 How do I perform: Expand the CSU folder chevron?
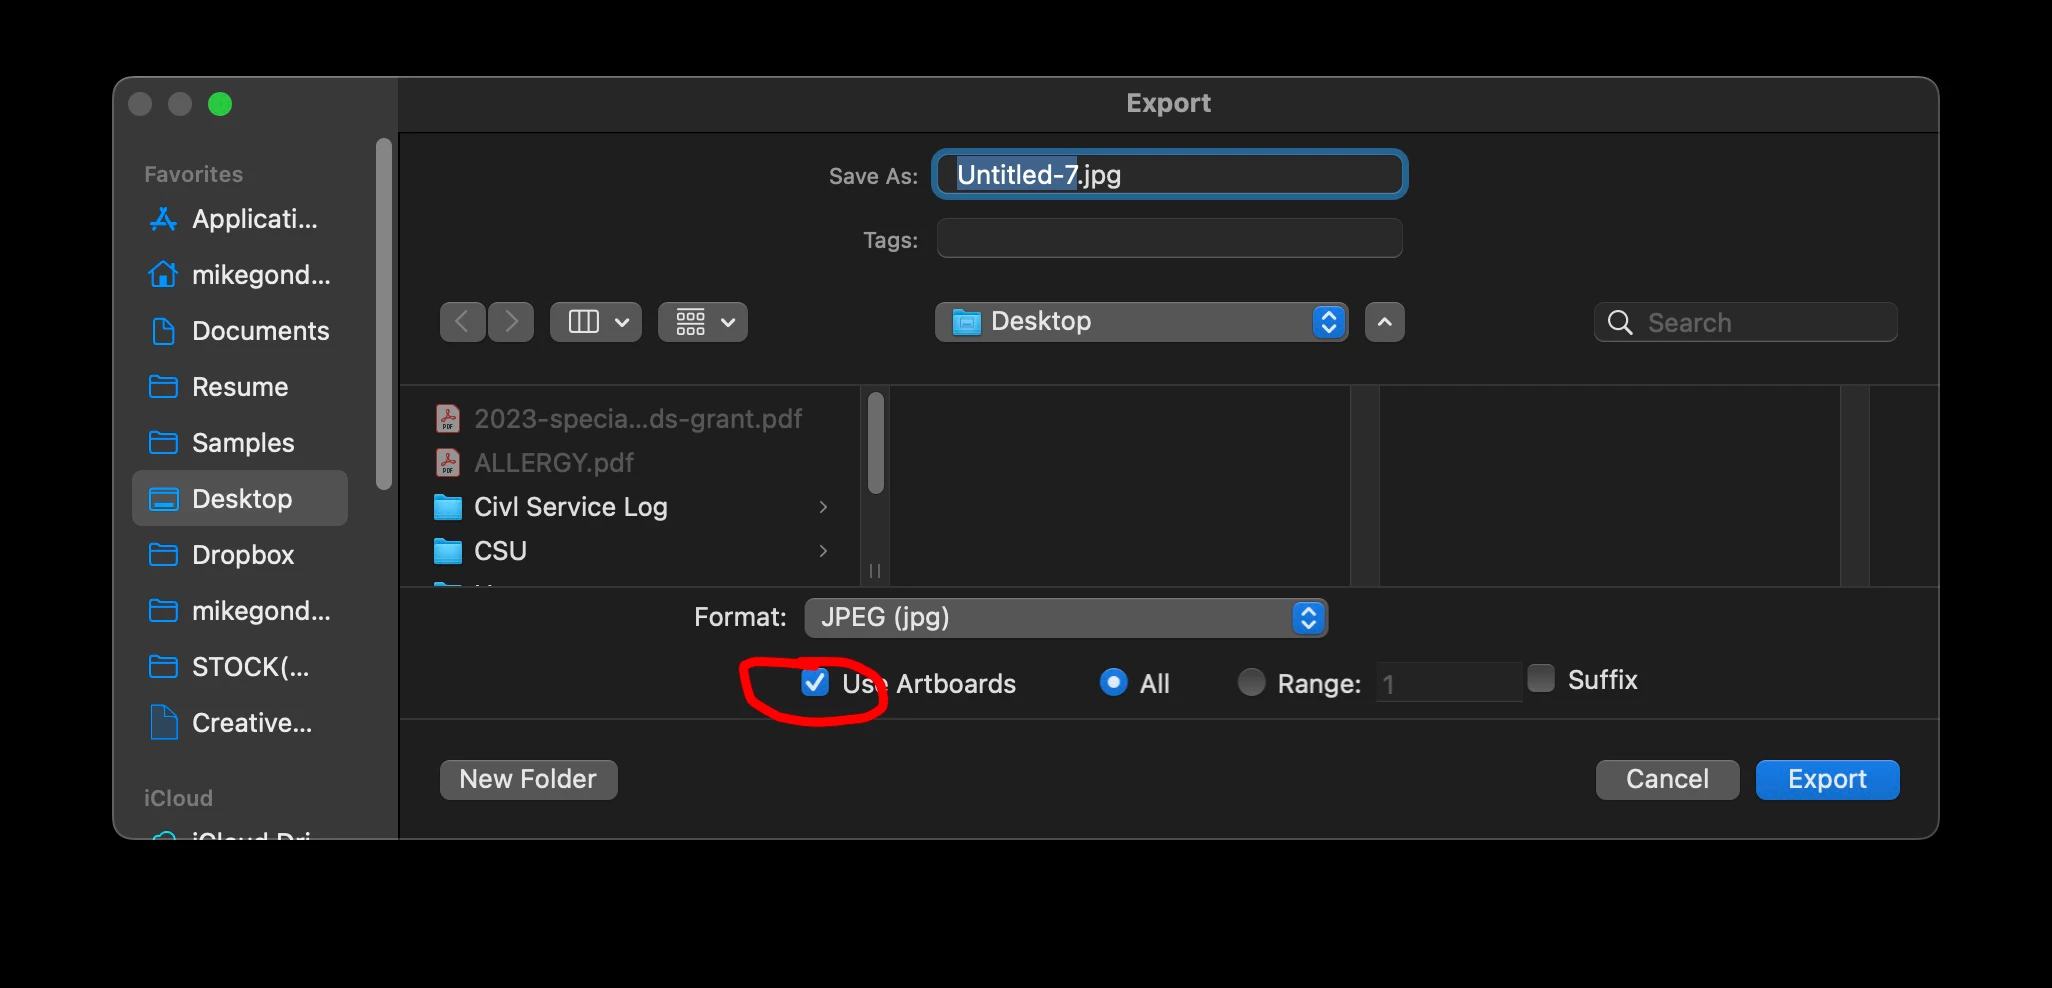coord(823,551)
